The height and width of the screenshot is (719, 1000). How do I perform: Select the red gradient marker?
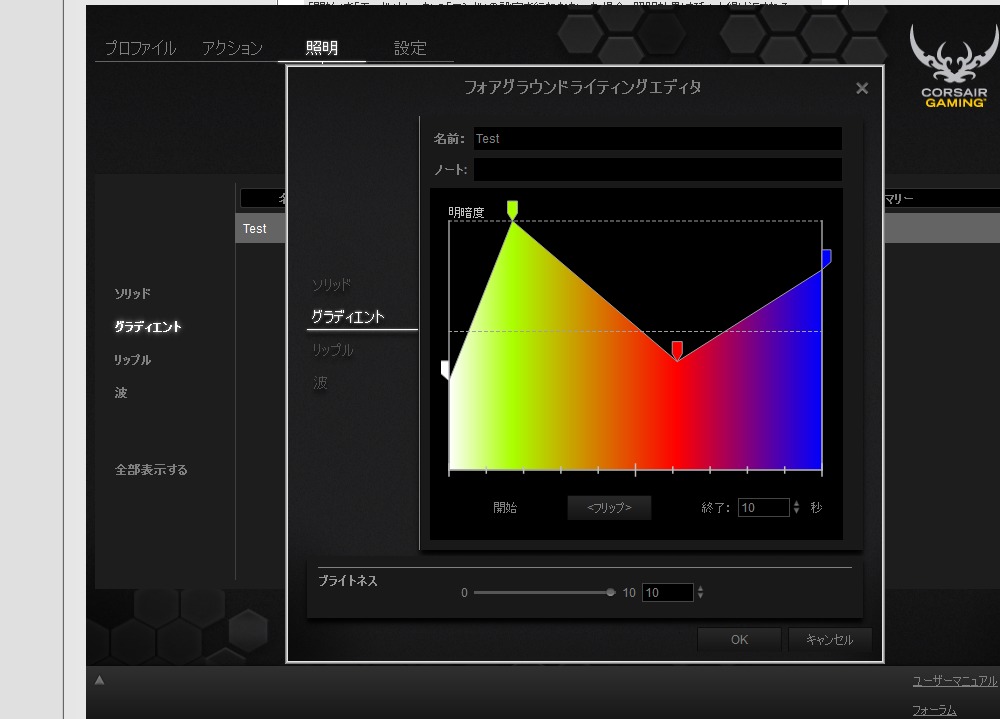(x=677, y=350)
